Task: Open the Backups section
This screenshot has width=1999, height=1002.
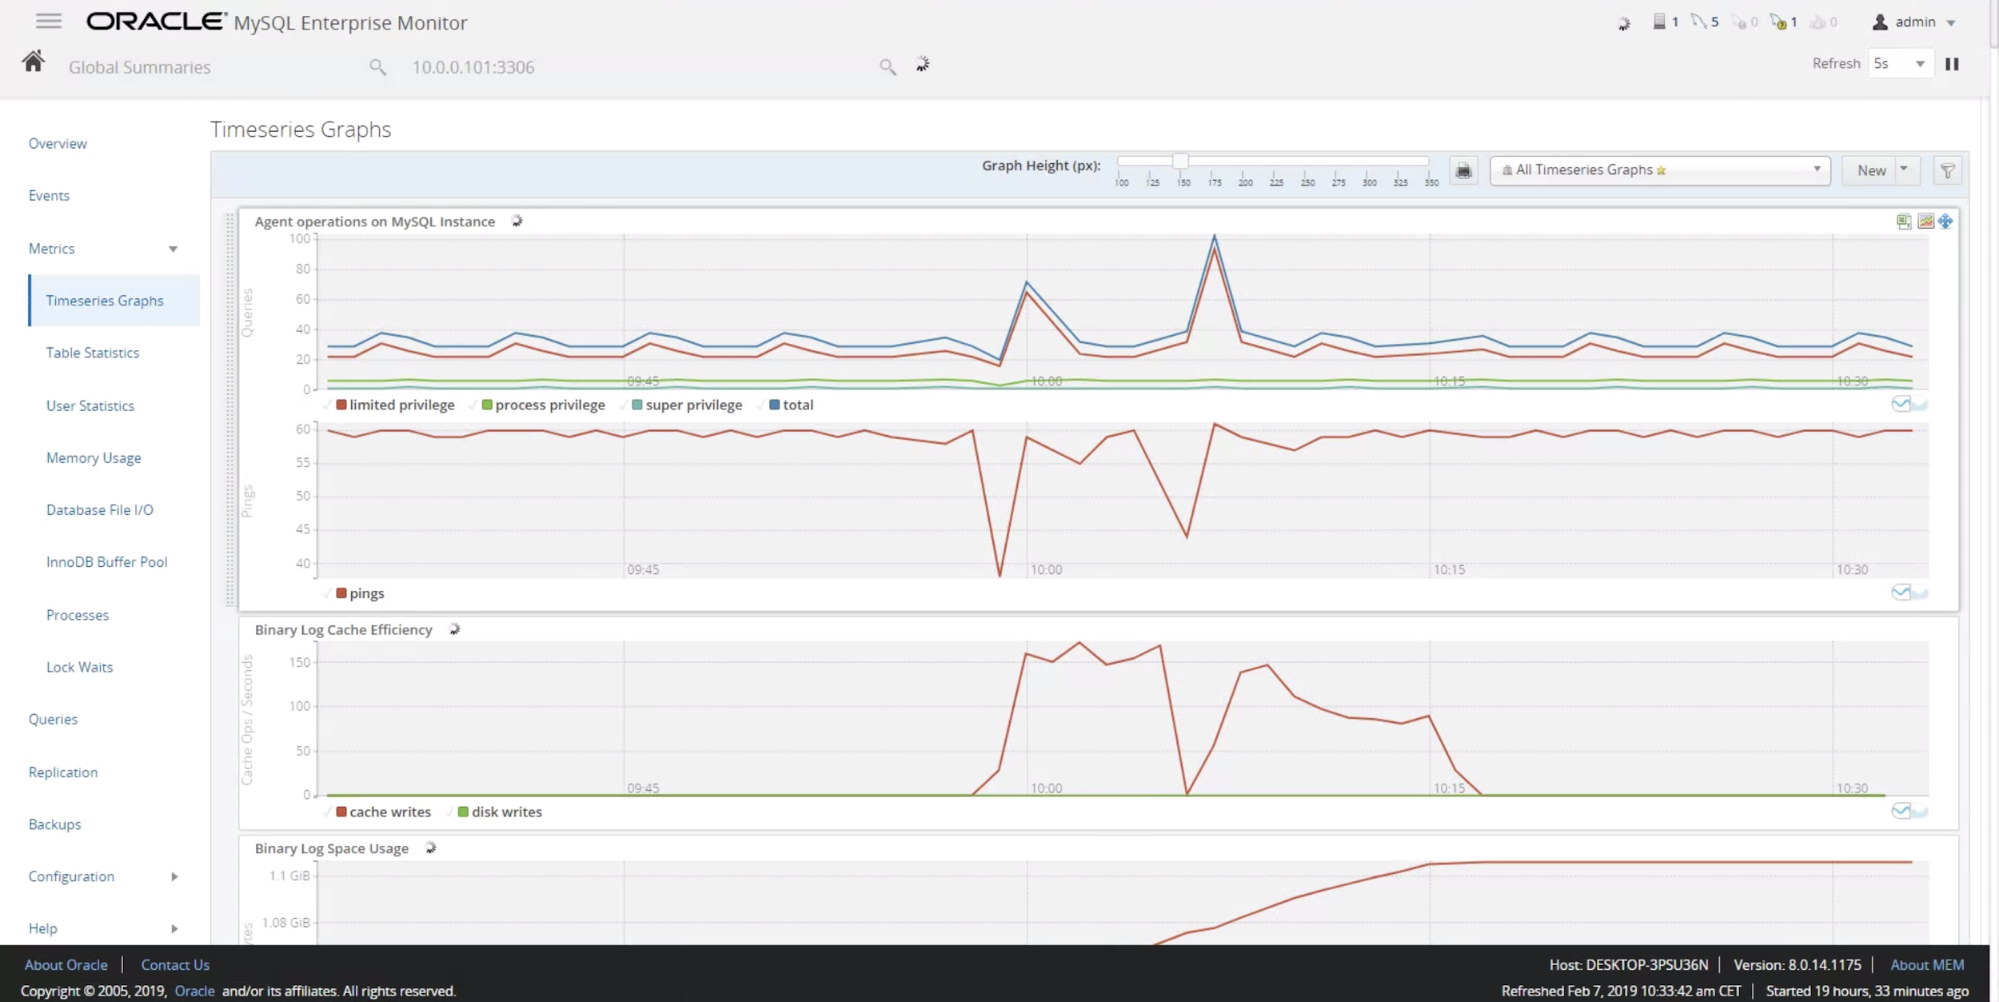Action: (x=55, y=825)
